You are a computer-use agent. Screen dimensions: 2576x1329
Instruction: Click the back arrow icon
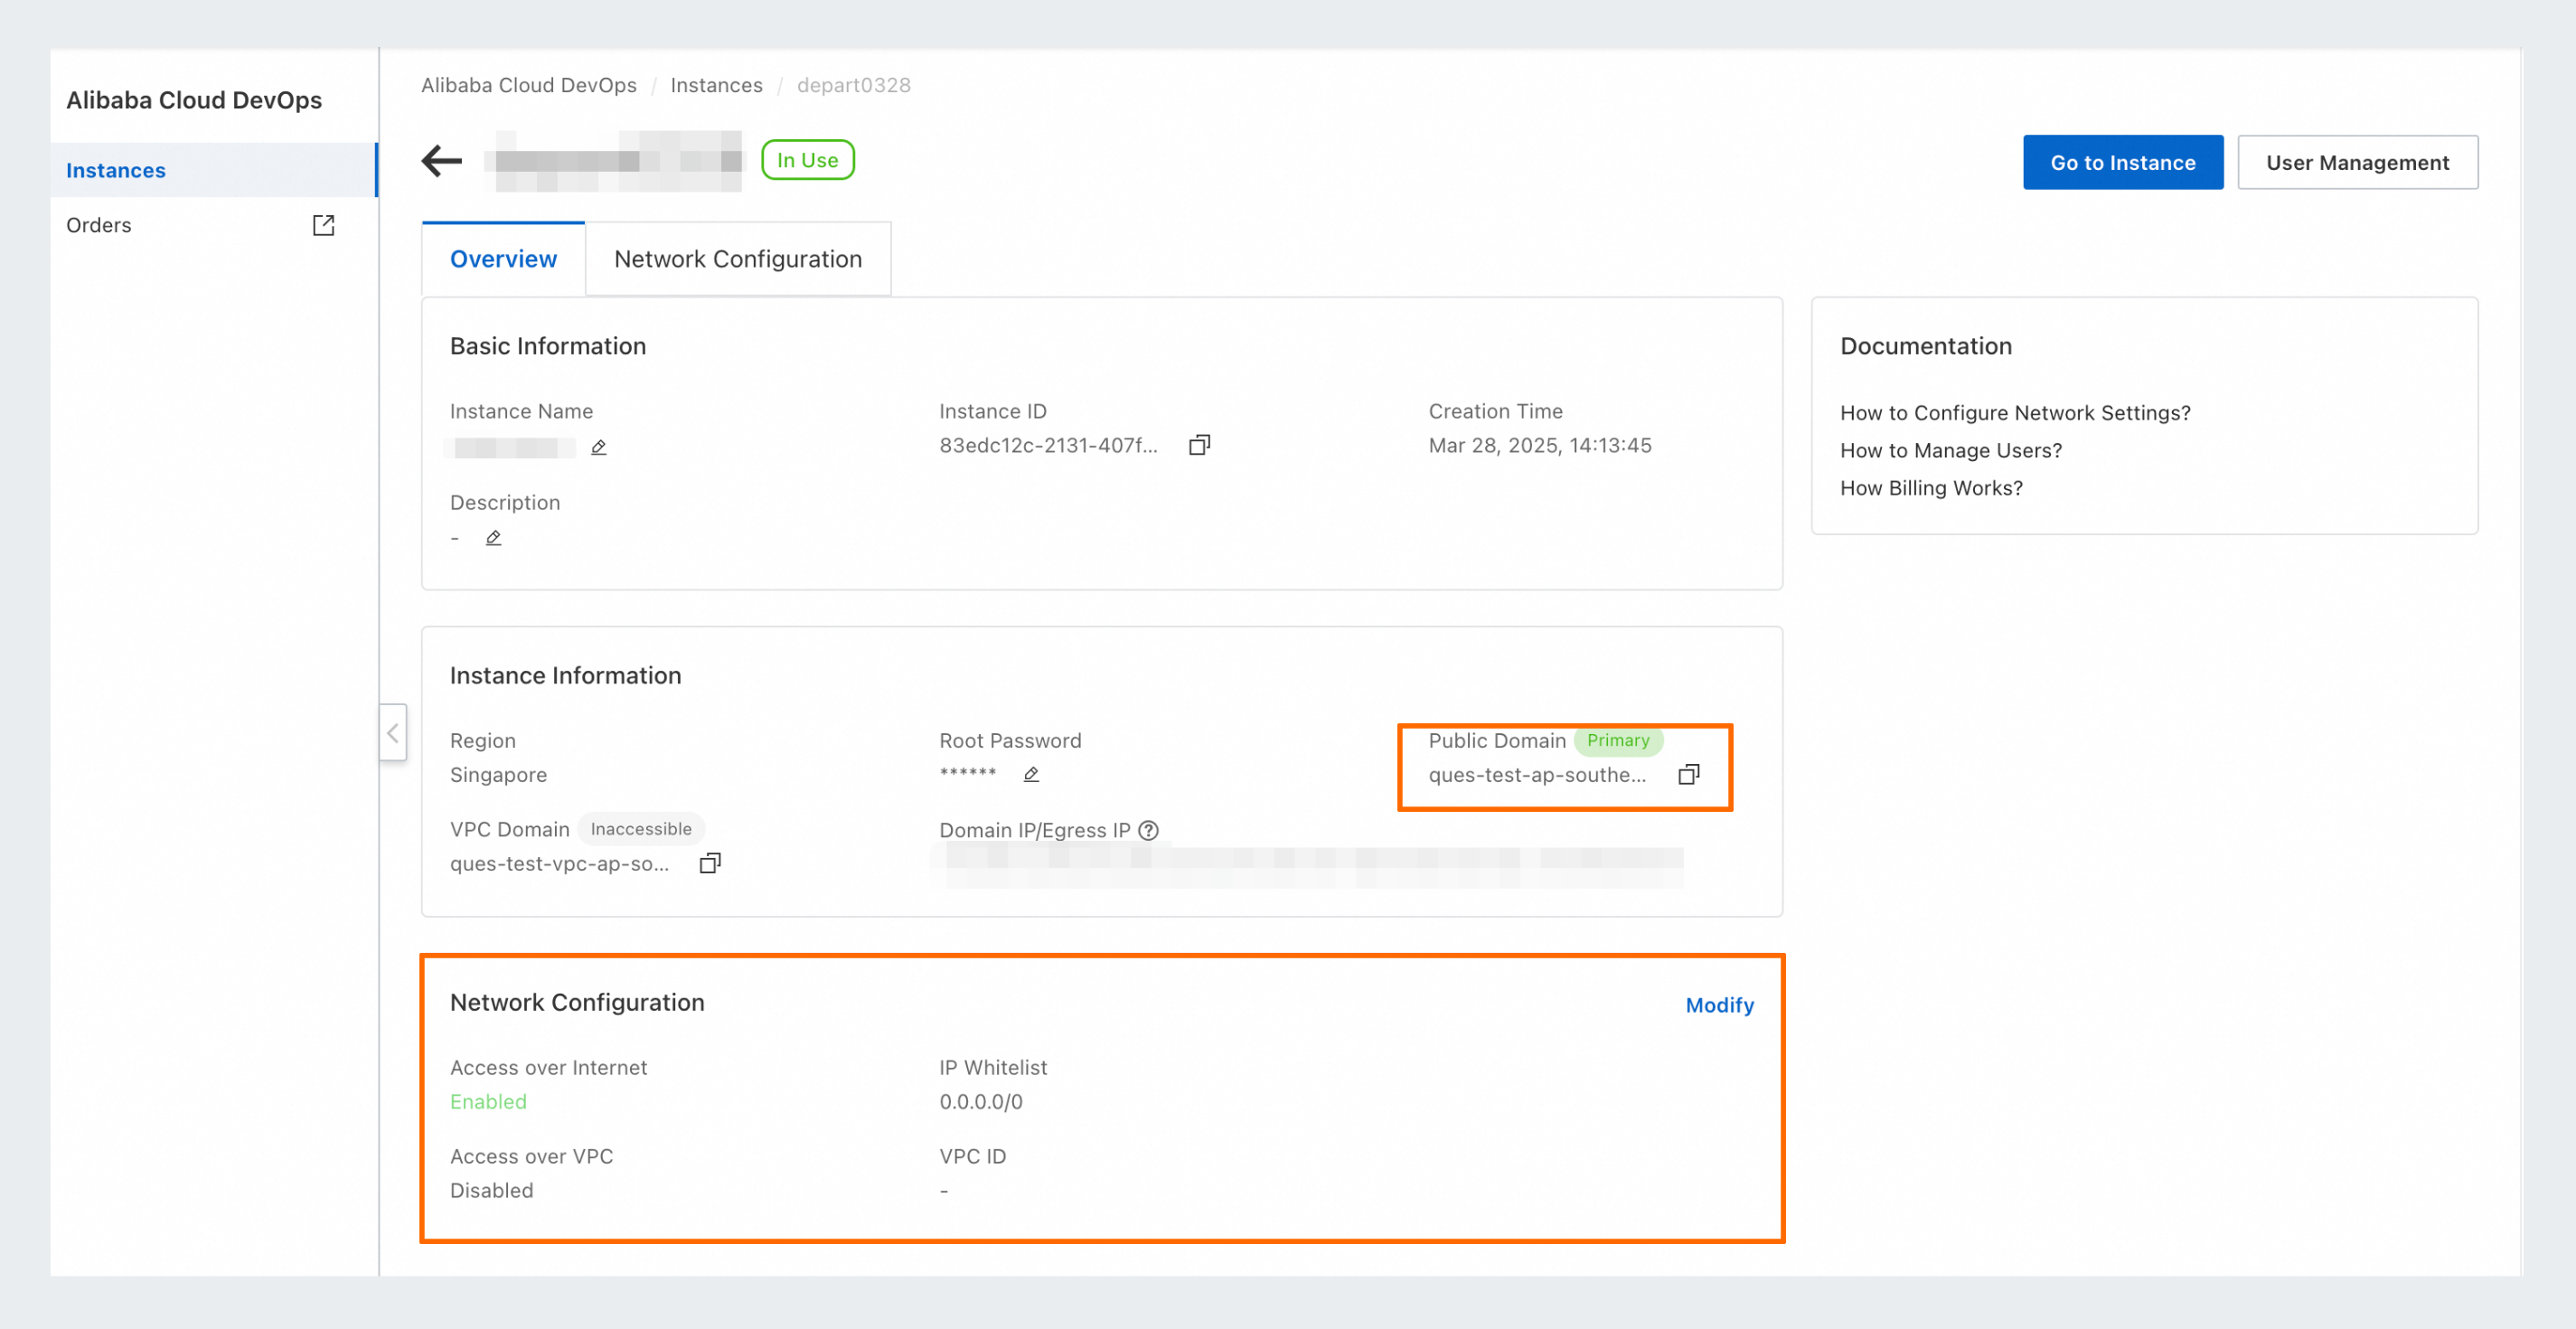click(442, 160)
